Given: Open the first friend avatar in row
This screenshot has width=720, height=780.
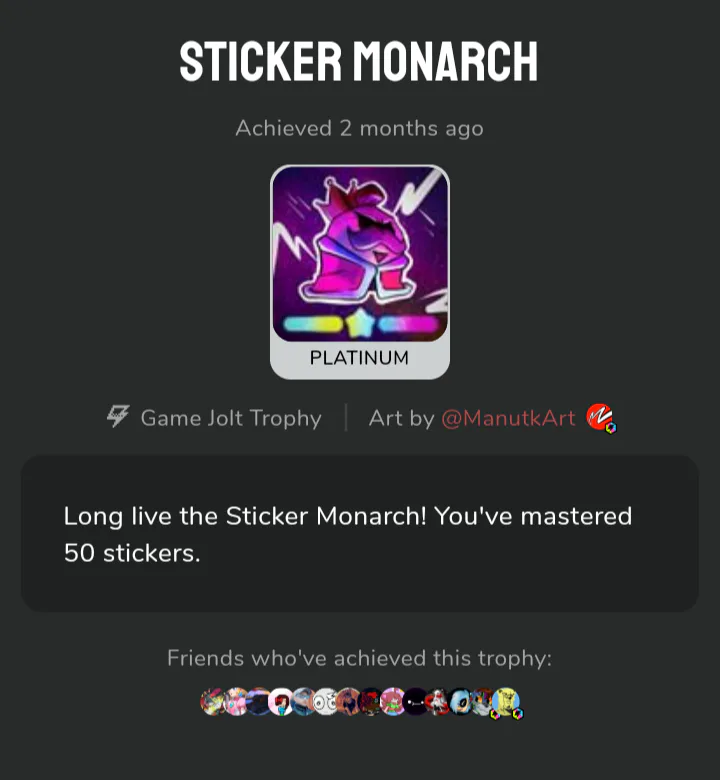Looking at the screenshot, I should [212, 702].
